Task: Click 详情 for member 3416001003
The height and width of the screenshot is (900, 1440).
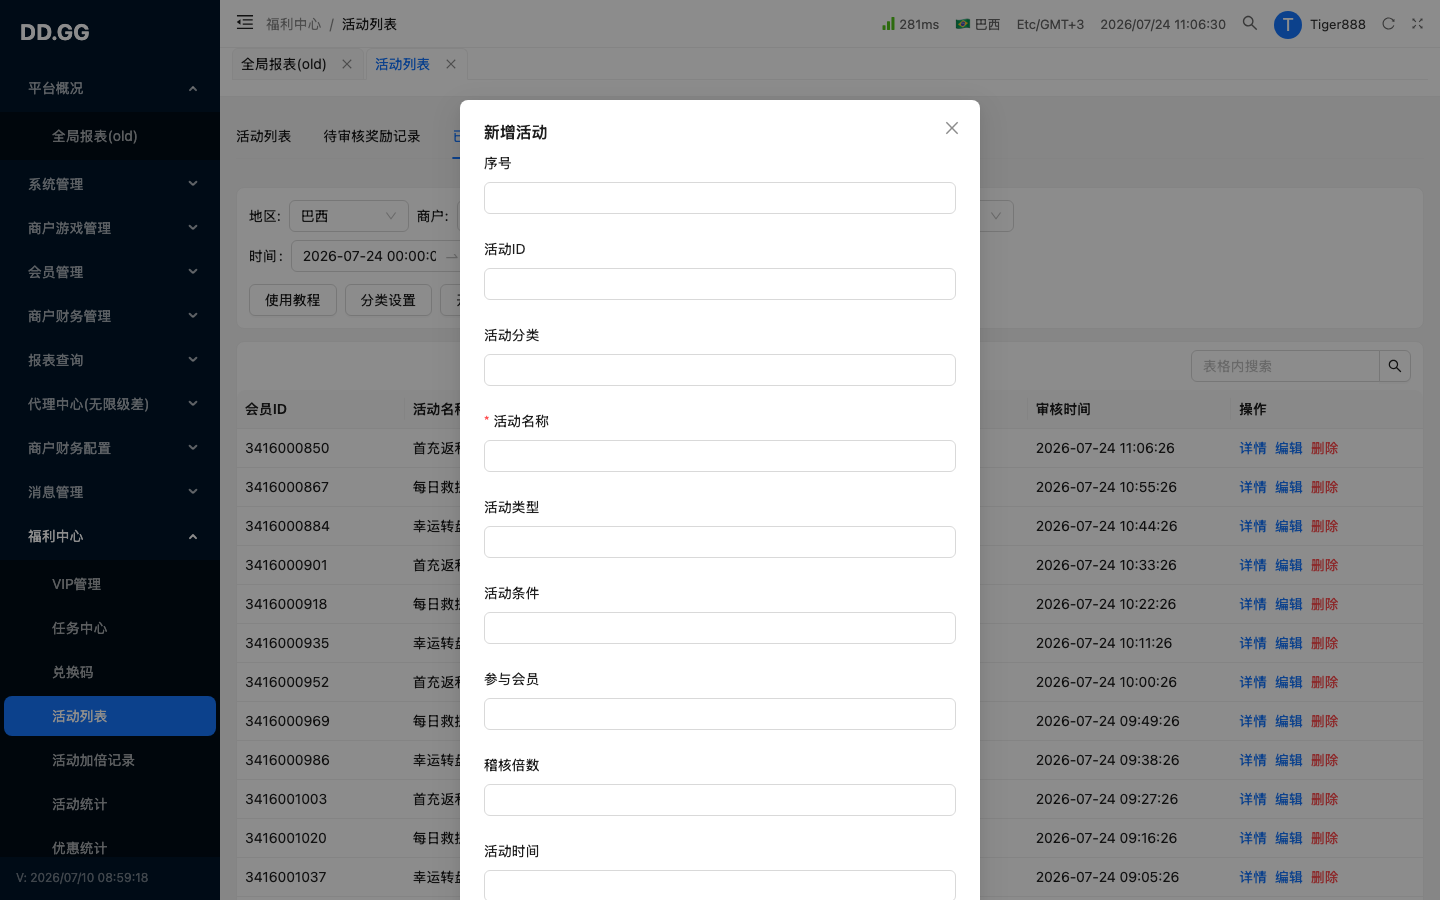Action: (1252, 799)
